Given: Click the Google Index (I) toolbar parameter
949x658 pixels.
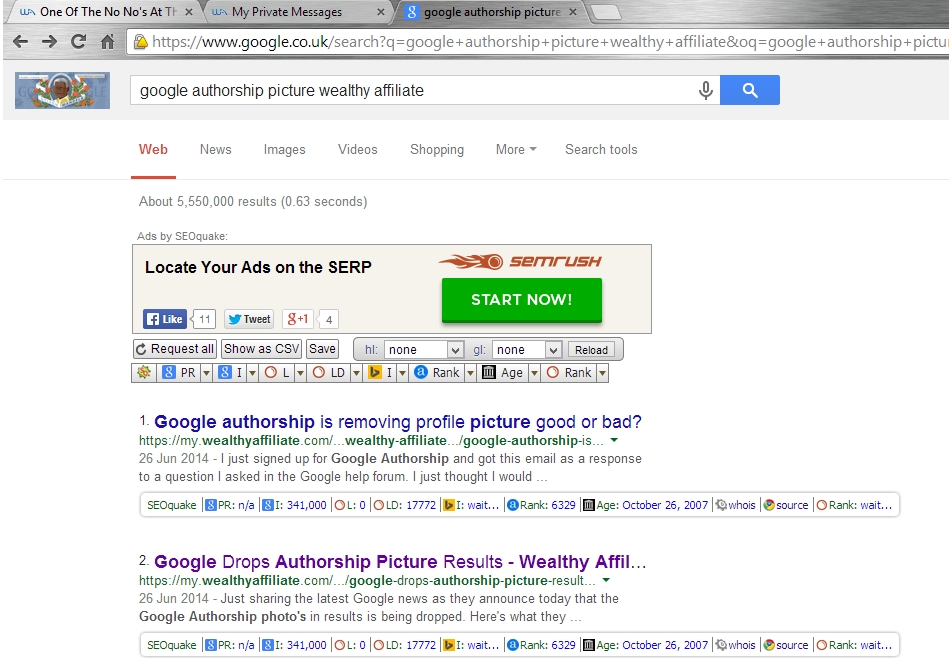Looking at the screenshot, I should pos(230,373).
